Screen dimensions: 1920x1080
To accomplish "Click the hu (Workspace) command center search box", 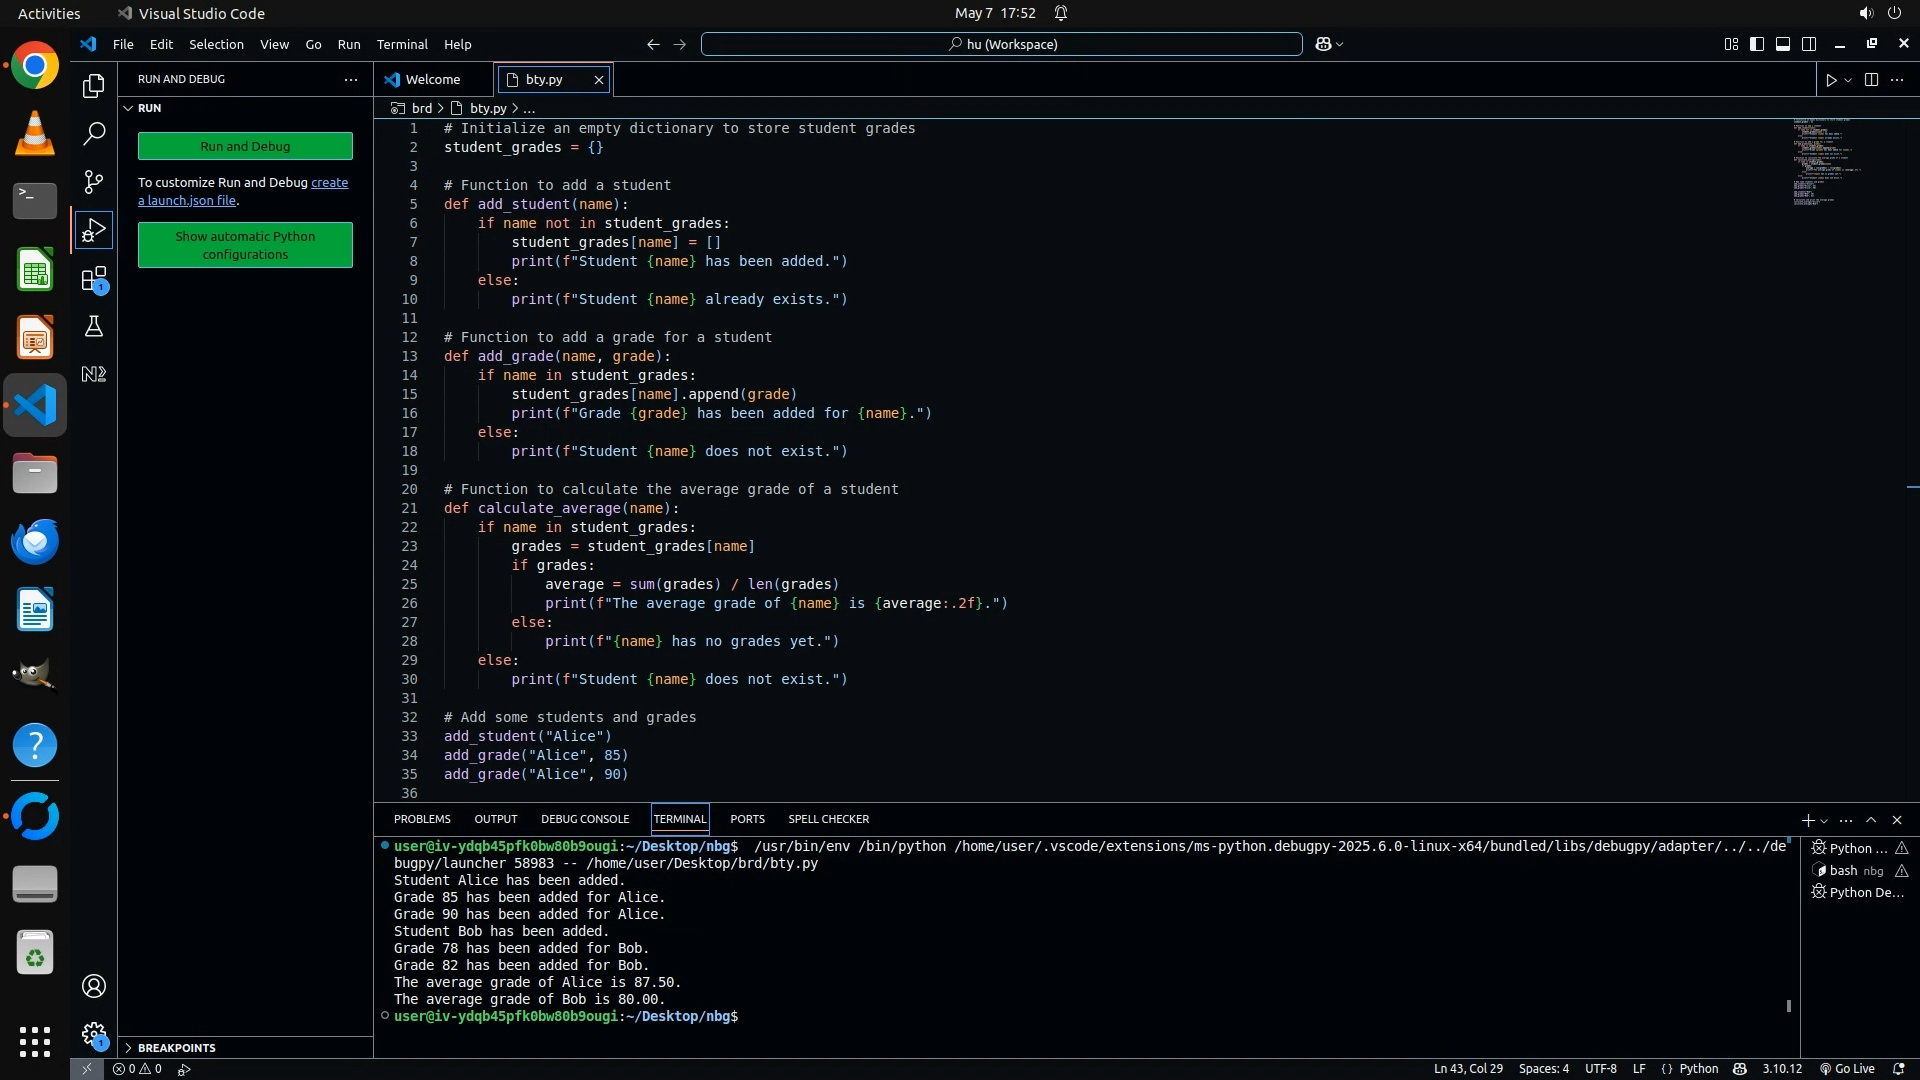I will [1002, 44].
